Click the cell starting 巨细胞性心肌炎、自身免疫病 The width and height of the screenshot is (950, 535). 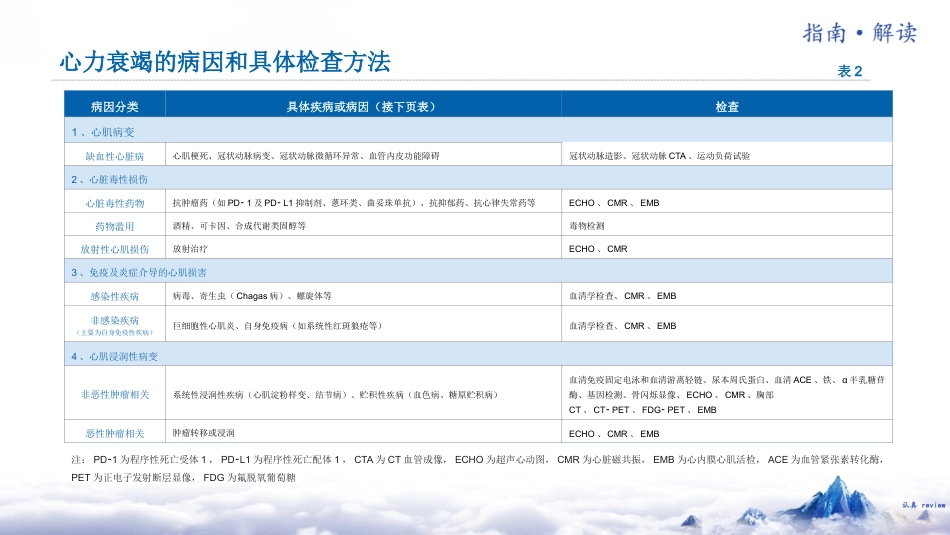[x=363, y=325]
